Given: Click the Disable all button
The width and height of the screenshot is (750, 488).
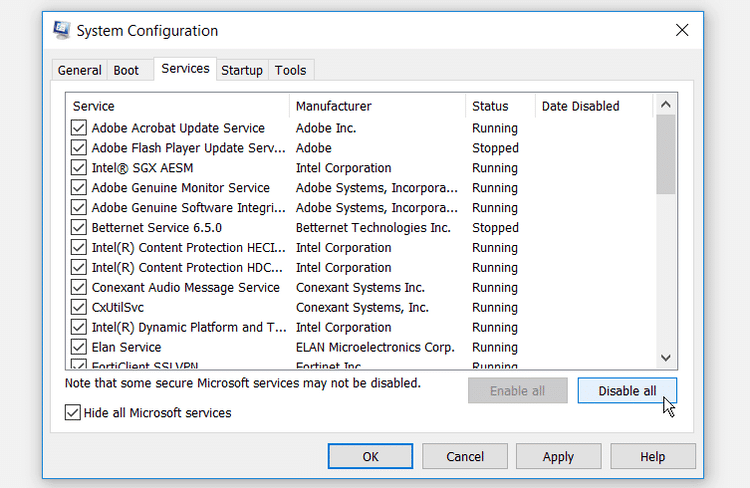Looking at the screenshot, I should click(x=627, y=391).
